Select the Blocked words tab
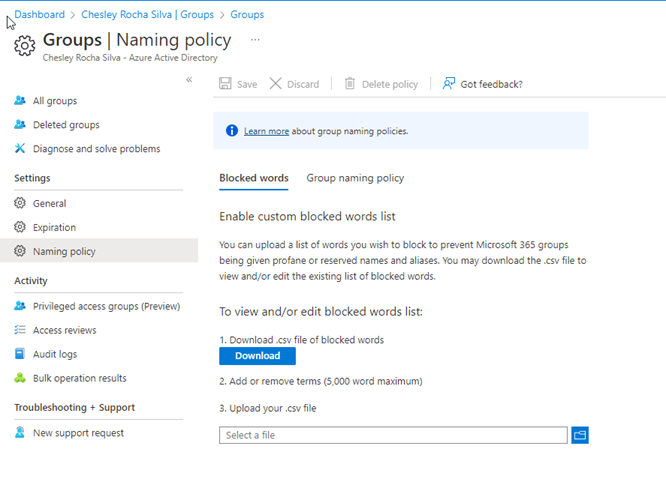 (x=253, y=178)
